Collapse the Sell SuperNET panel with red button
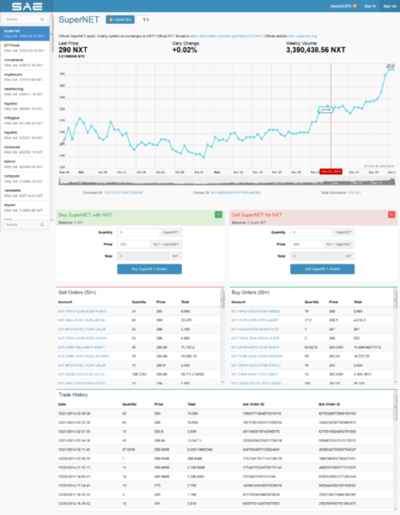 pos(391,215)
